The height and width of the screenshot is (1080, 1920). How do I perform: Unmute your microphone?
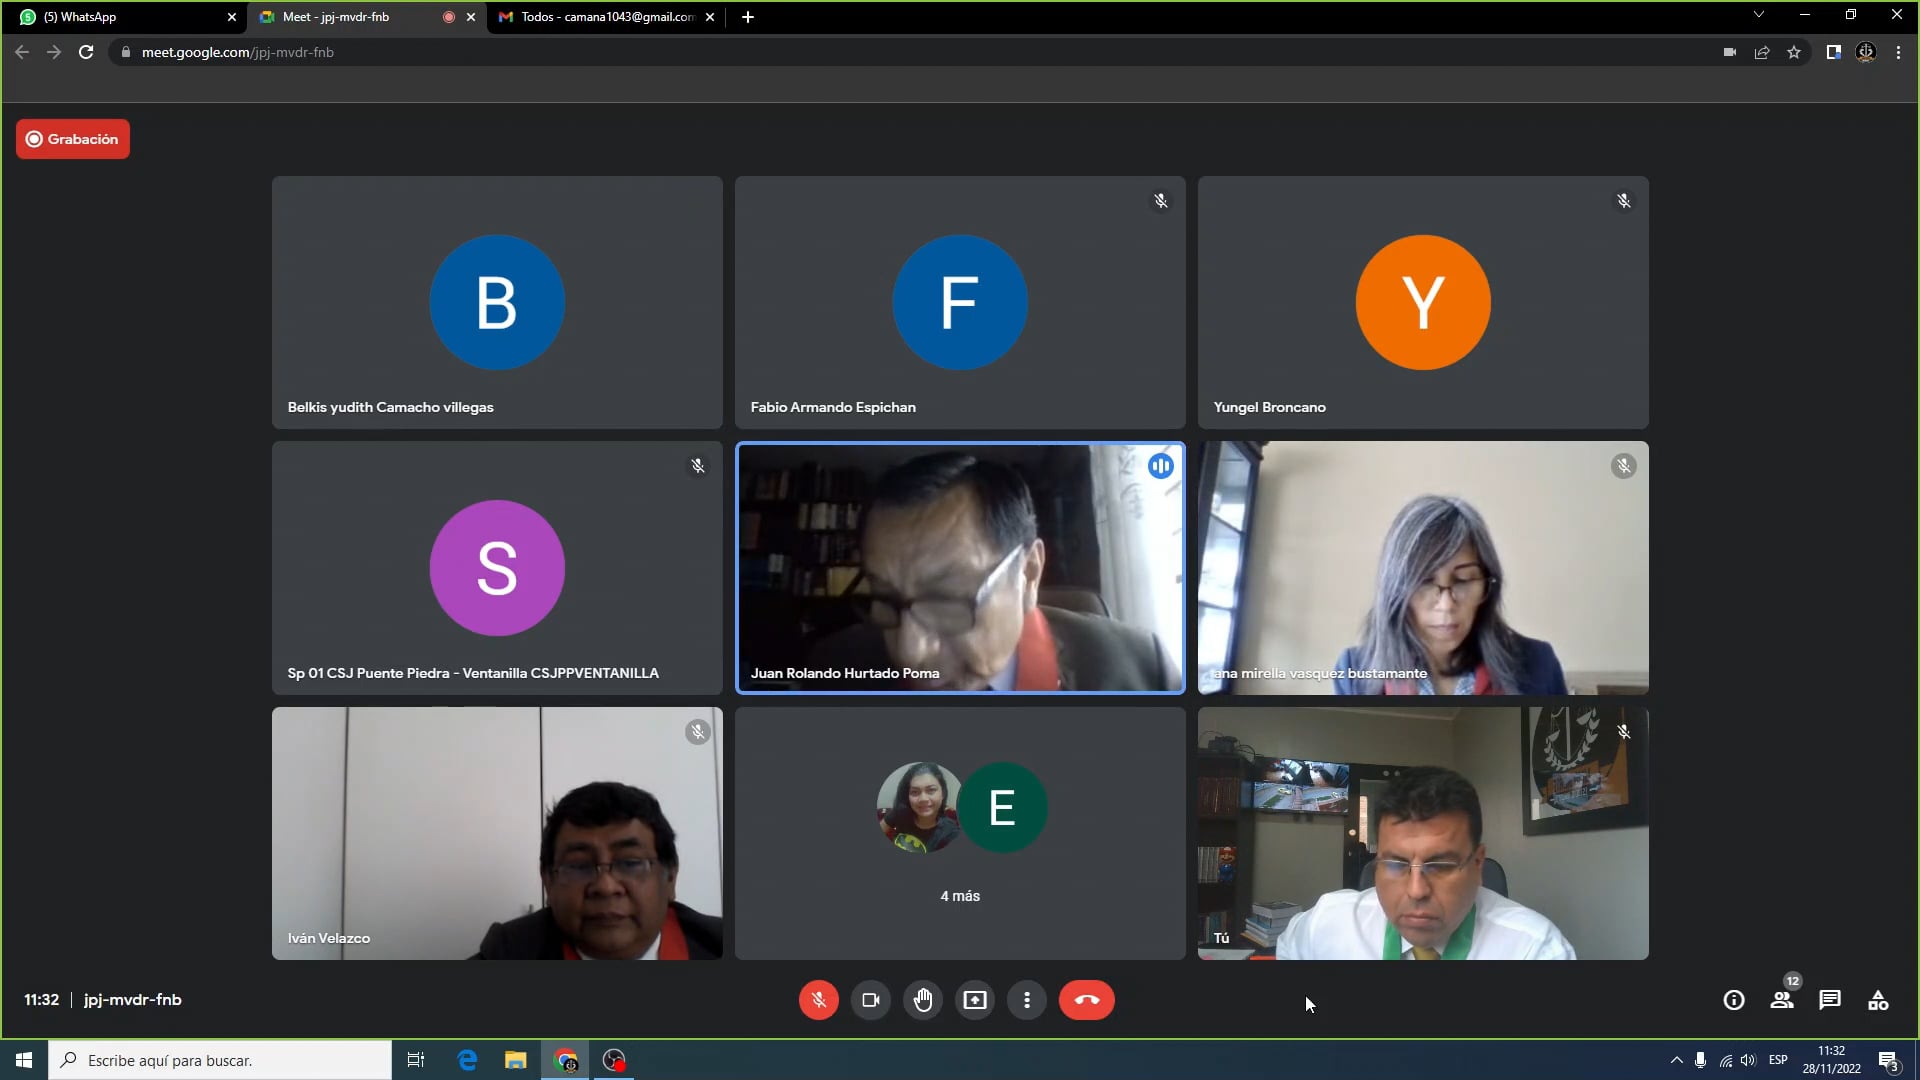coord(818,1000)
